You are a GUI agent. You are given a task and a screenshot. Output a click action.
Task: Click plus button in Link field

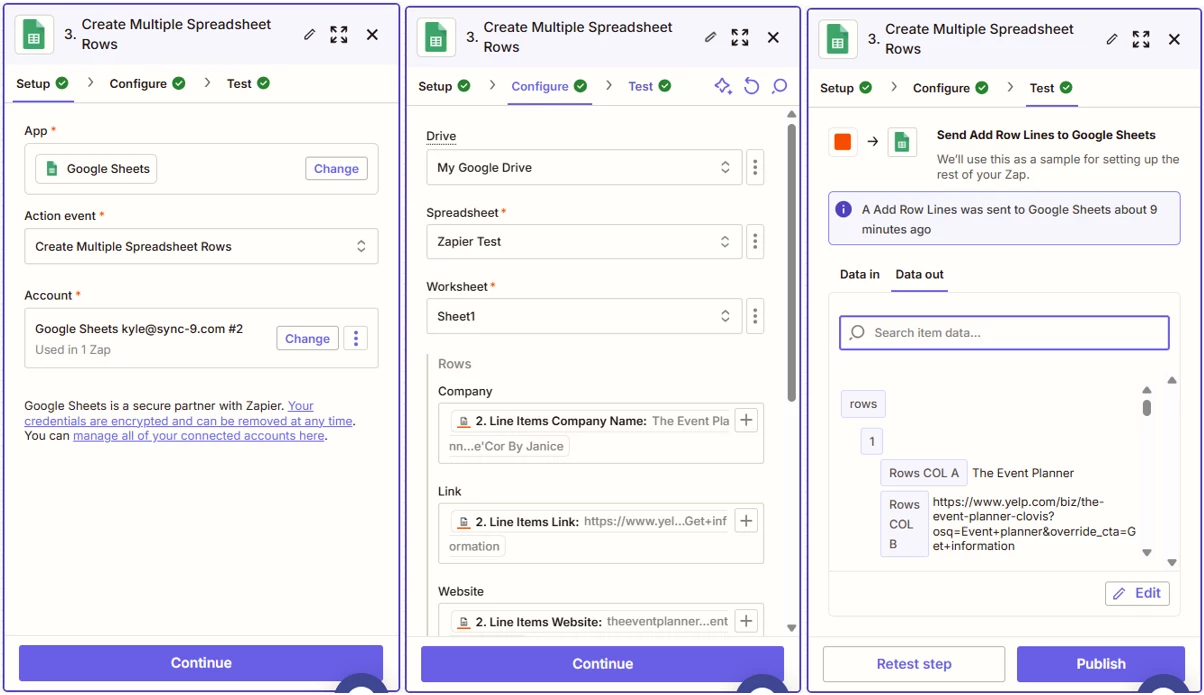pos(746,521)
